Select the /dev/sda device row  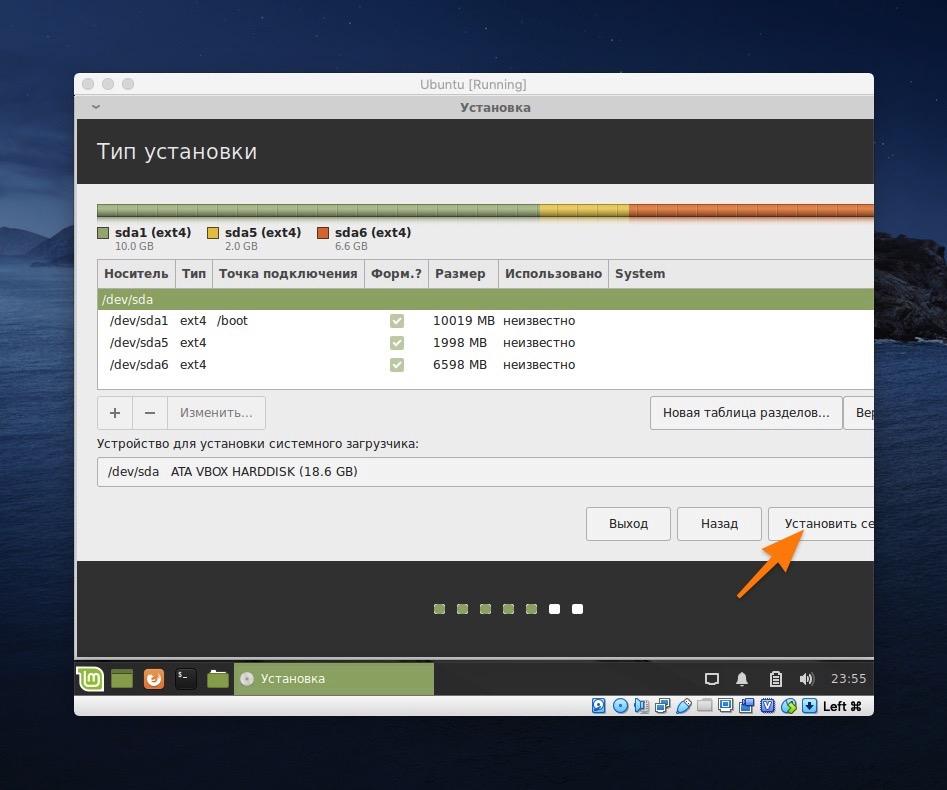(x=485, y=299)
